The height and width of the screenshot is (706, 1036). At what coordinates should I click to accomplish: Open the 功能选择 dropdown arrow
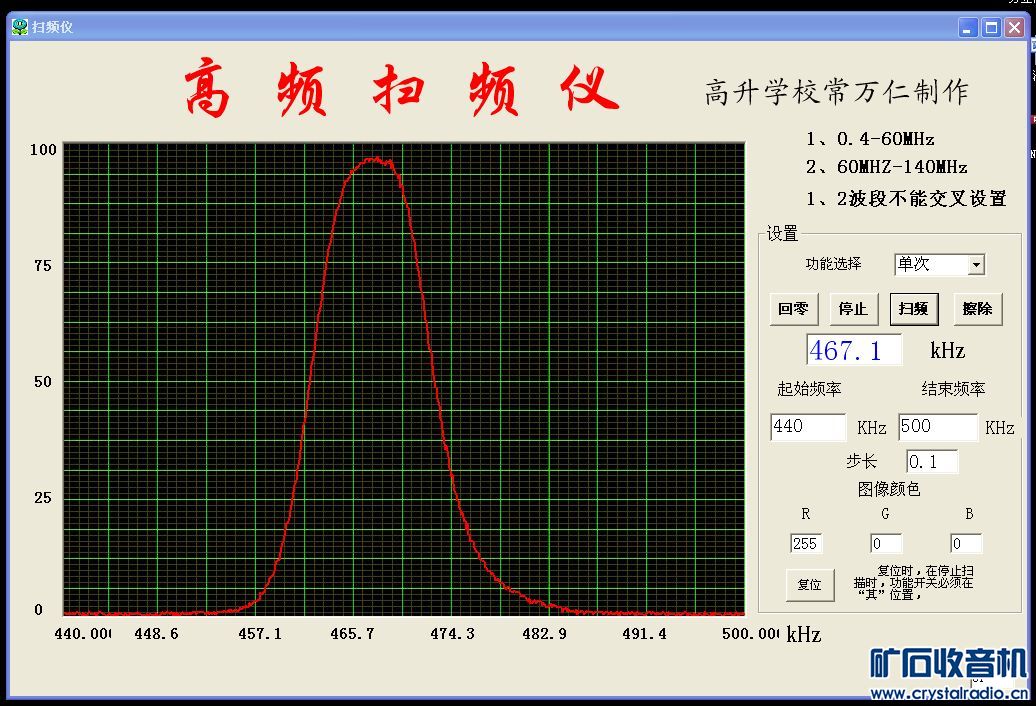tap(976, 265)
